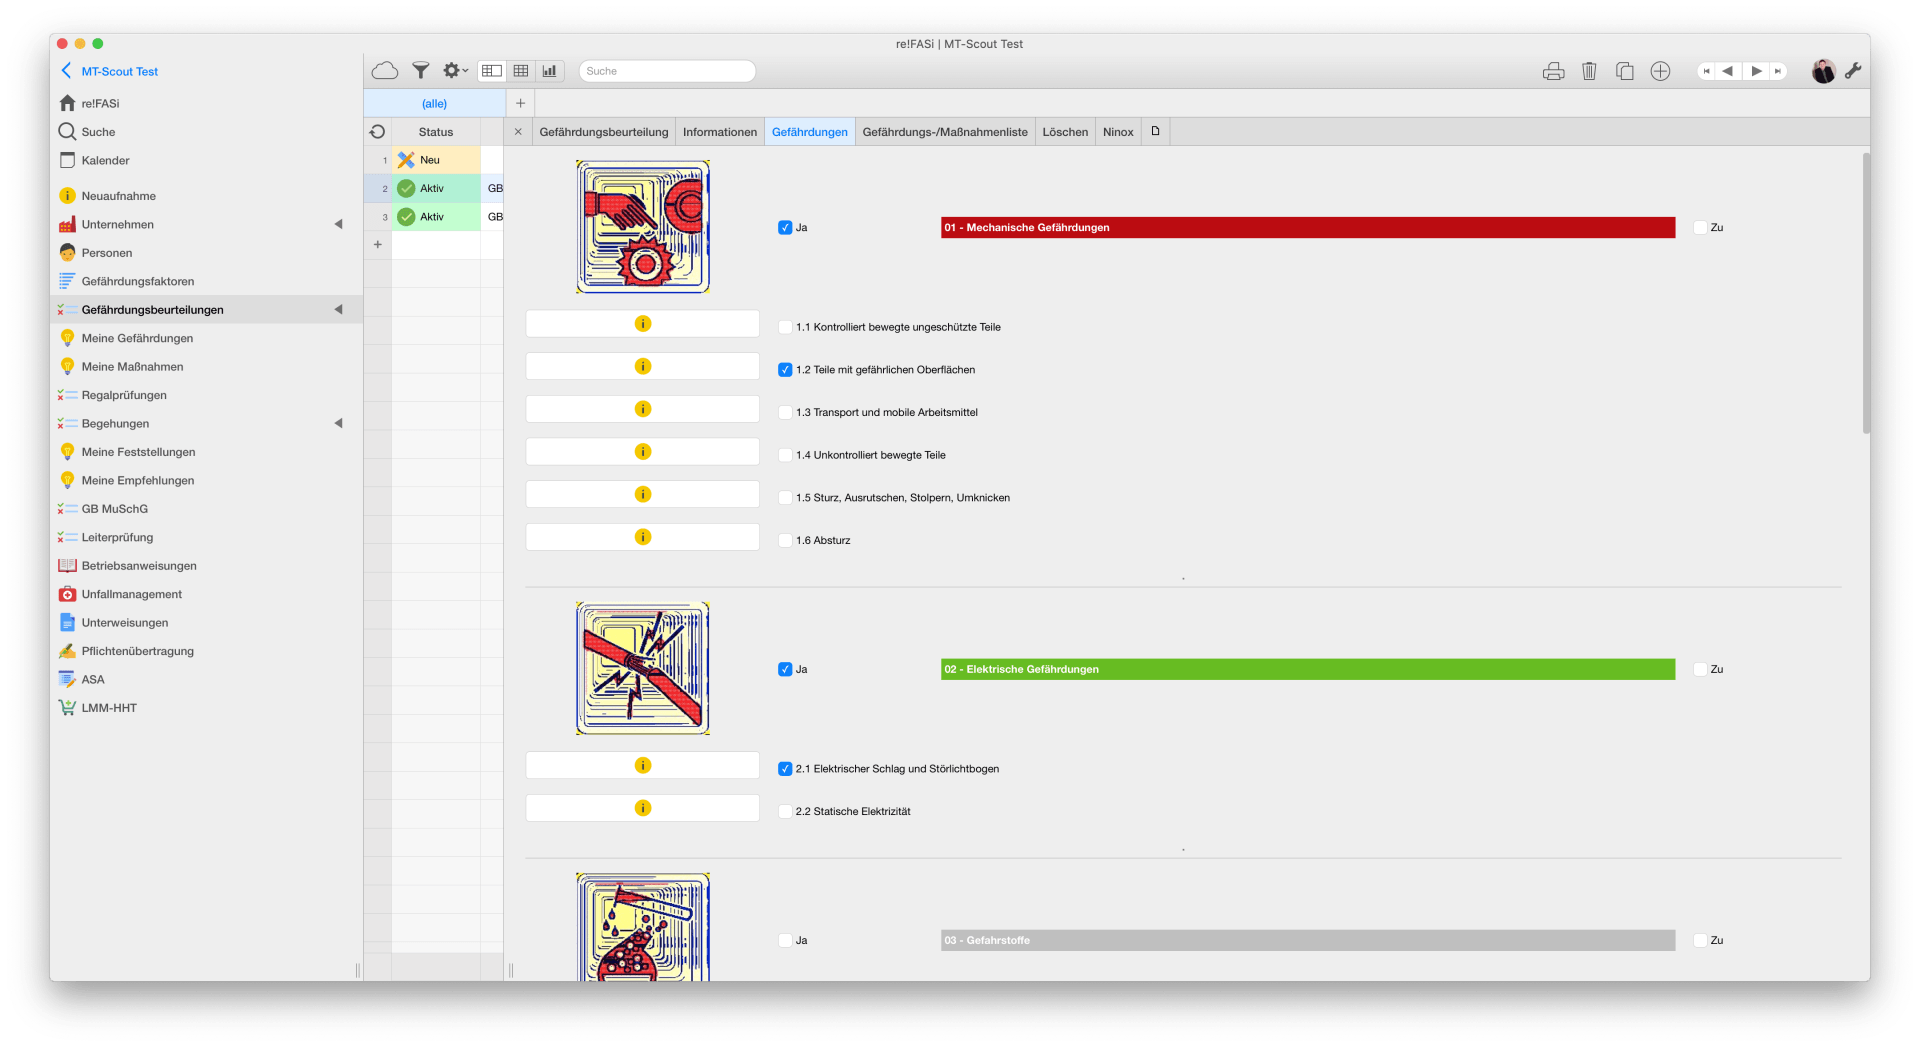Viewport: 1920px width, 1047px height.
Task: Click green 02 Elektrische Gefährdungen bar
Action: tap(1308, 670)
